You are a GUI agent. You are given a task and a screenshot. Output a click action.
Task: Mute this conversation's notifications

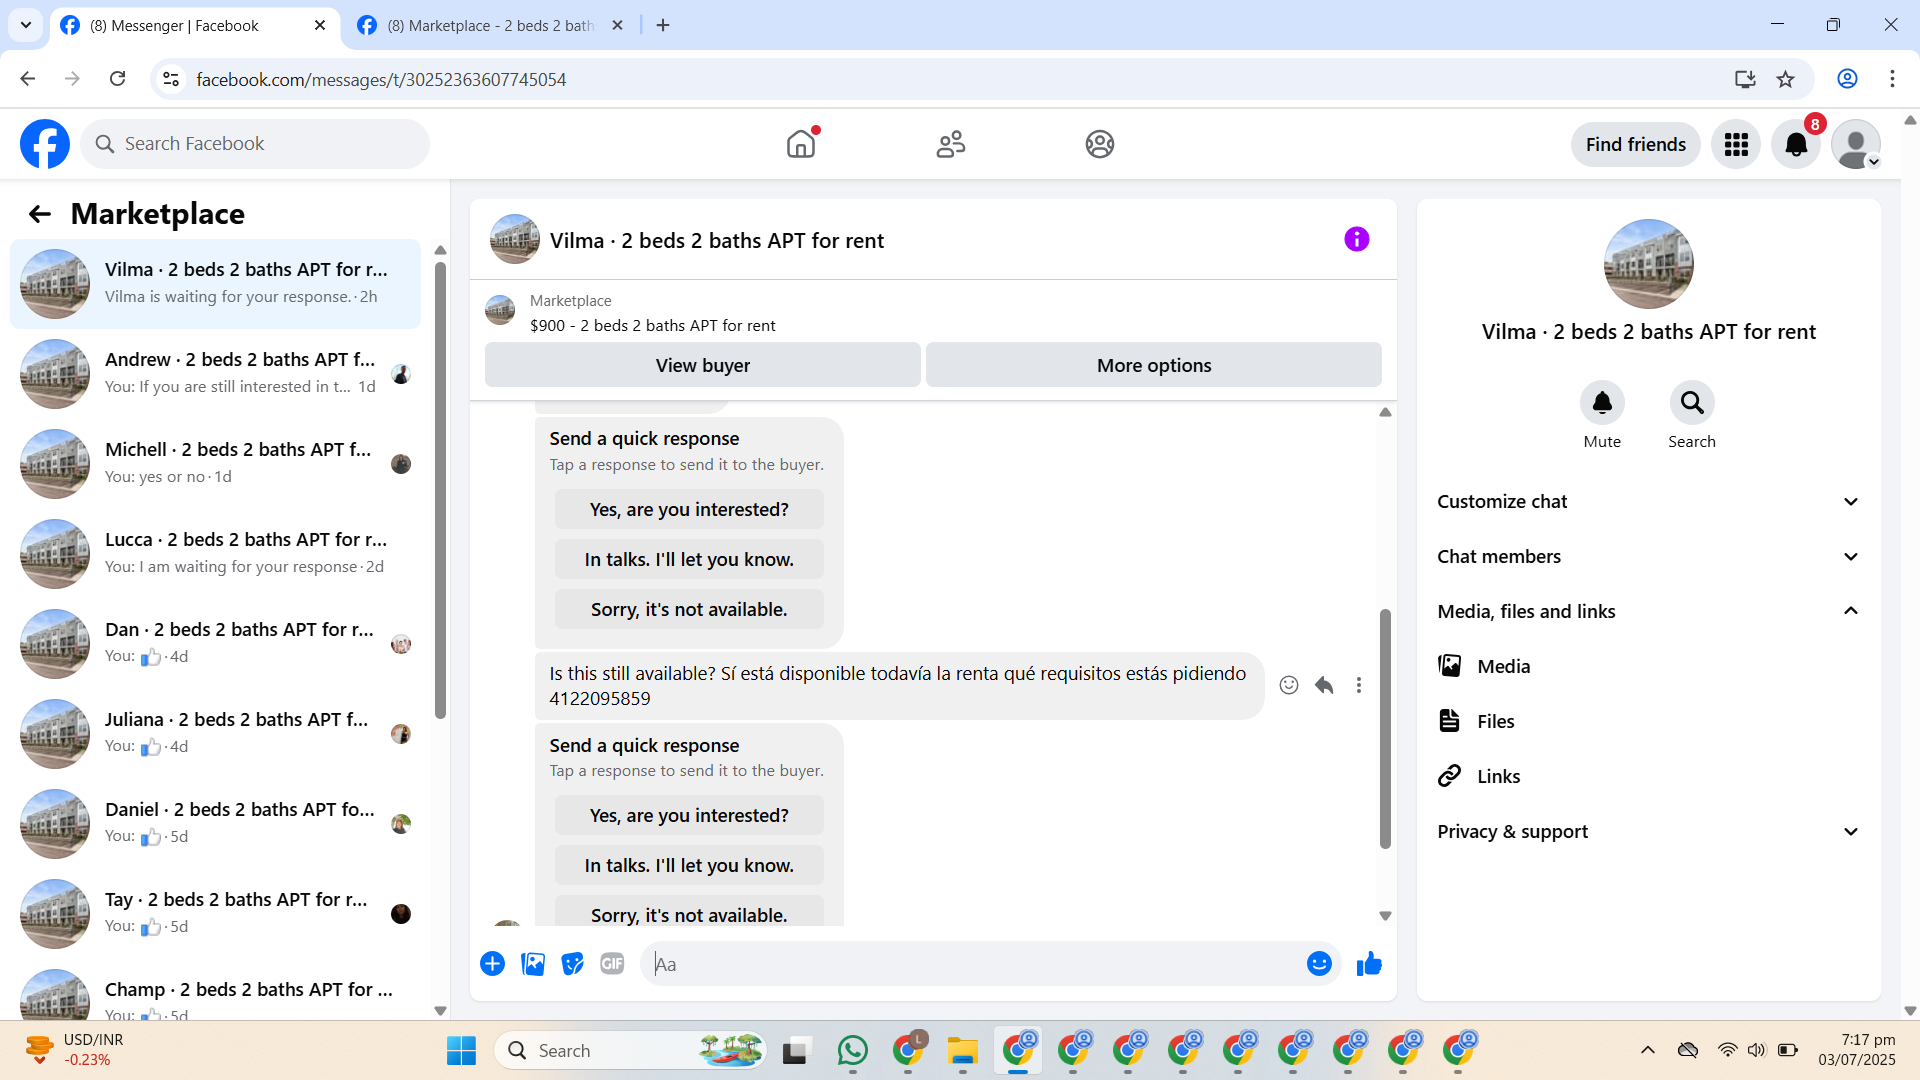1601,403
